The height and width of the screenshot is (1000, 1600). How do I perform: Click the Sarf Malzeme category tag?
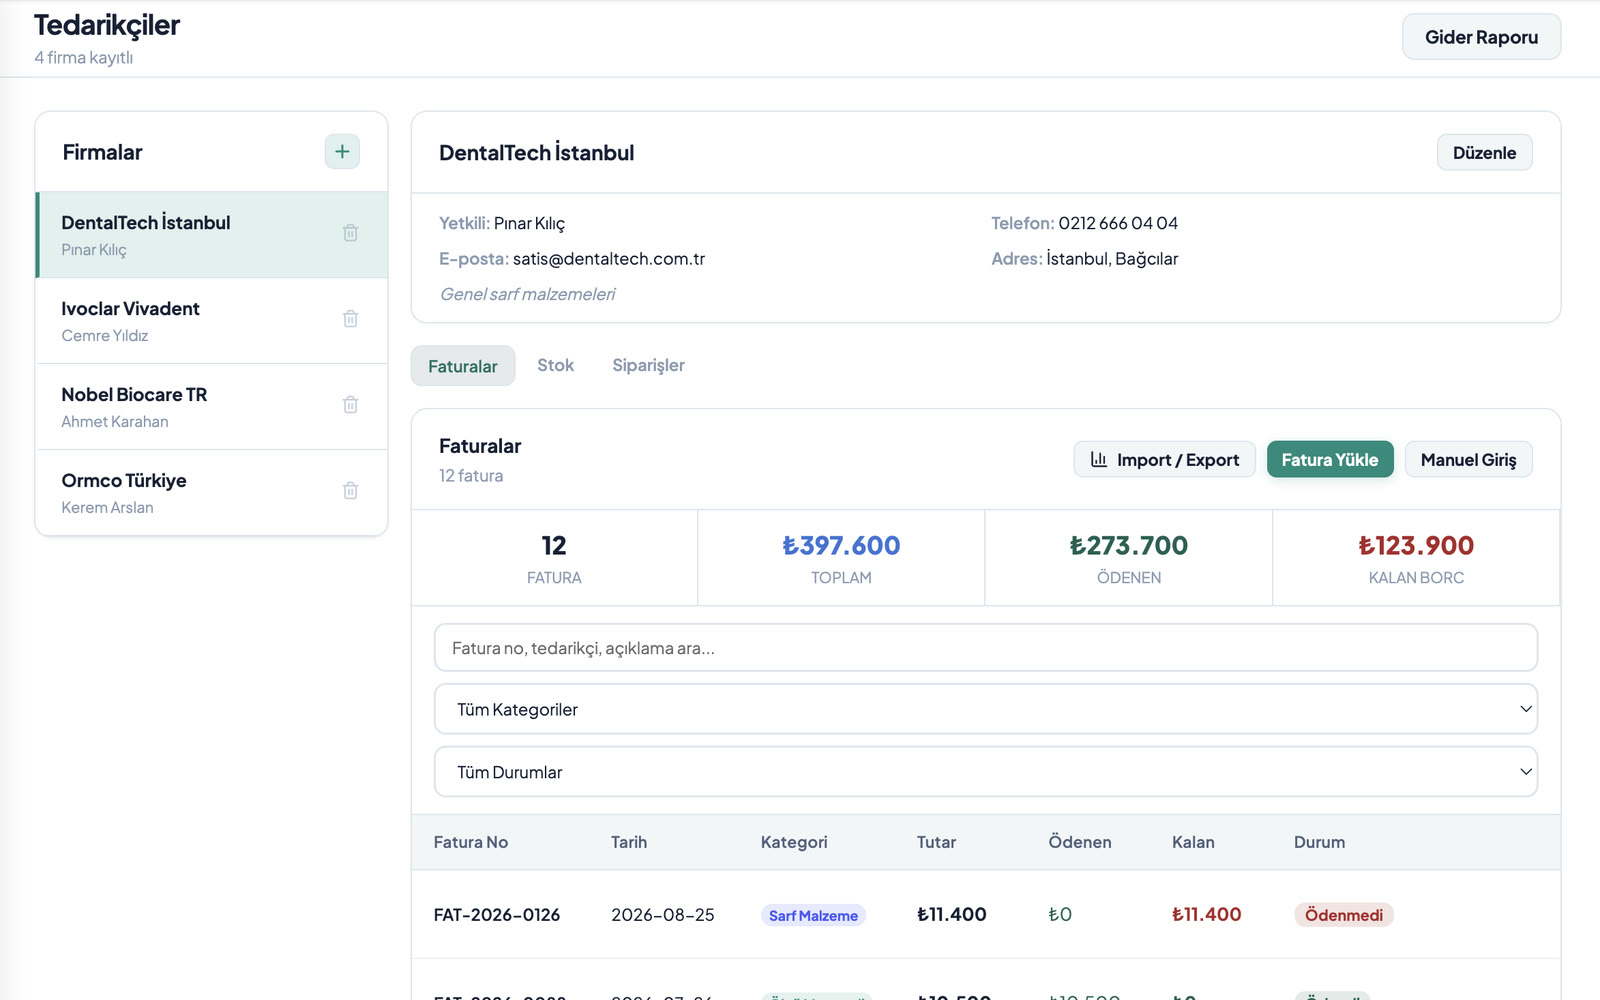point(813,916)
